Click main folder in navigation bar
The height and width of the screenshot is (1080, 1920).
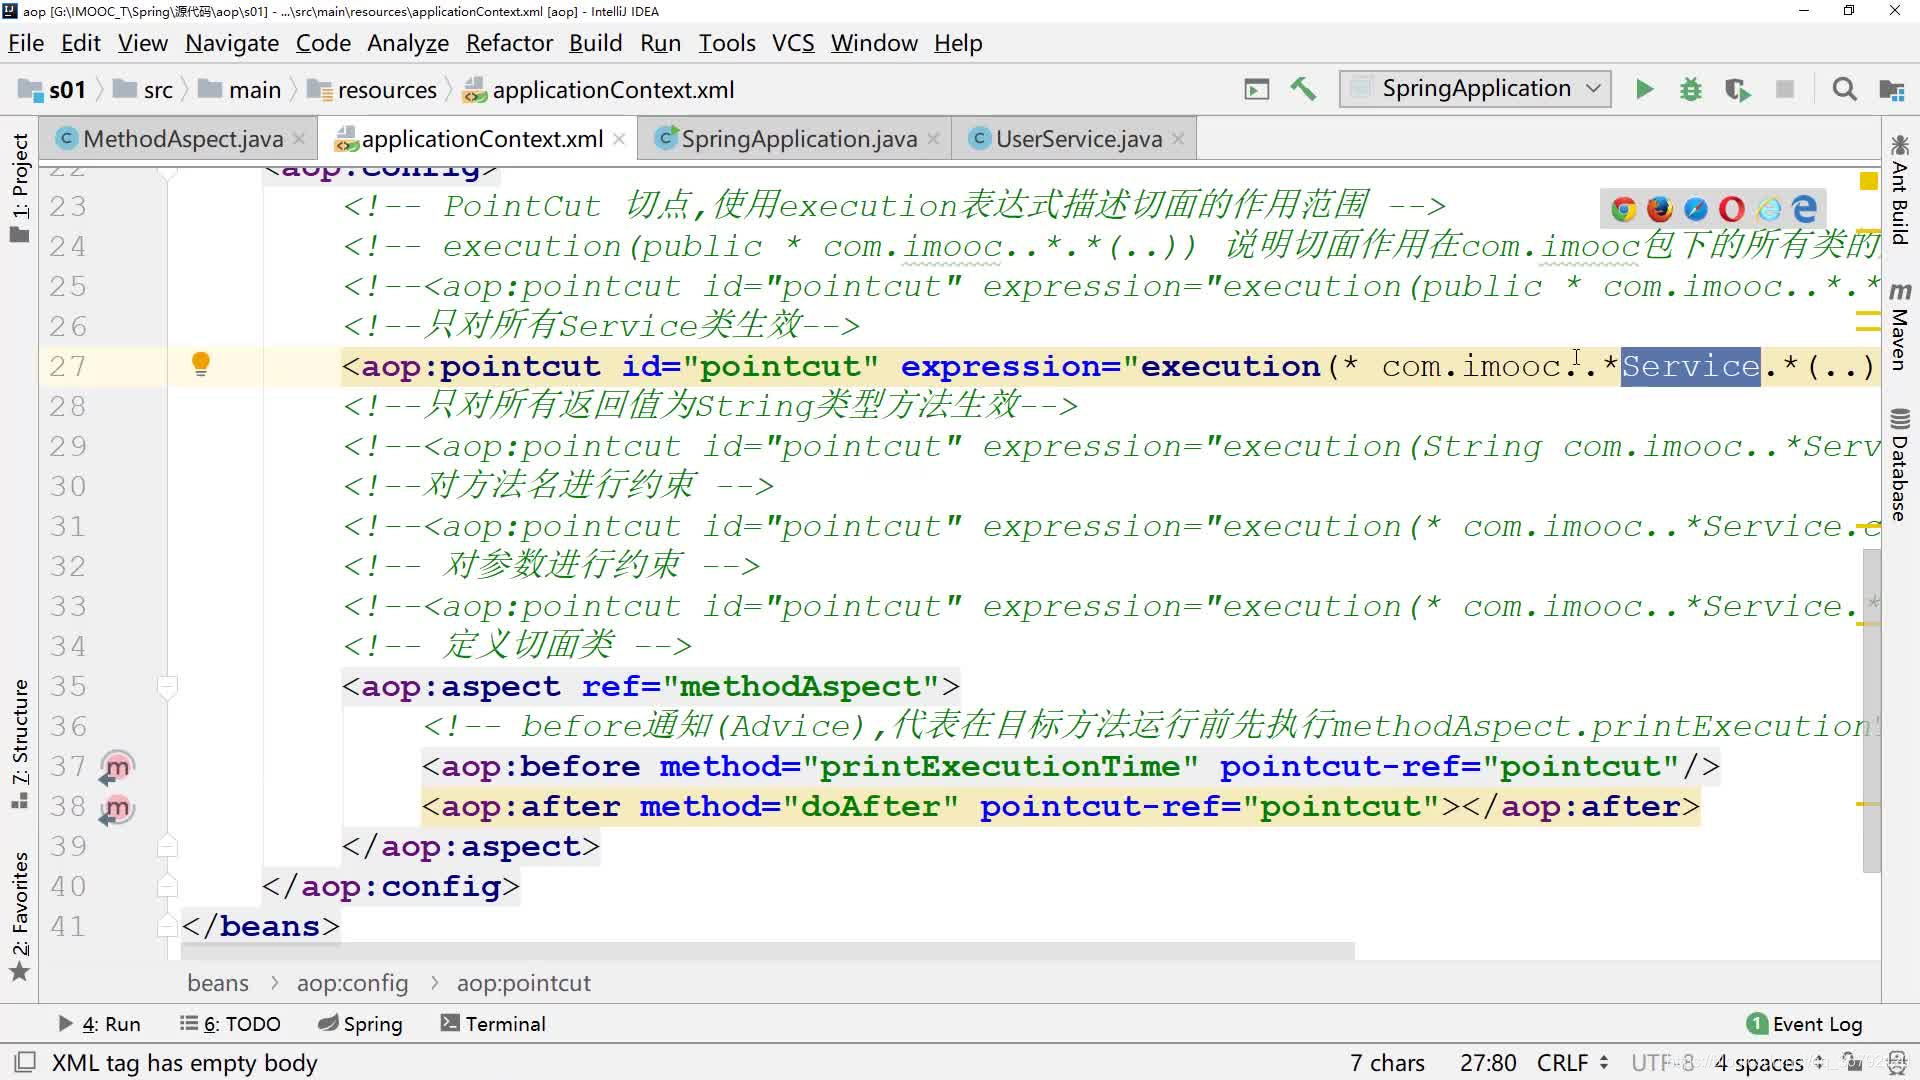pos(240,90)
